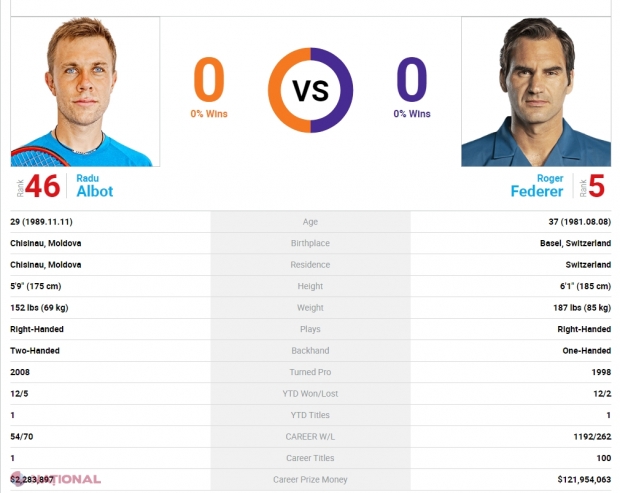Screen dimensions: 620x493
Task: Click Federer's prize money $121,954,063
Action: (584, 480)
